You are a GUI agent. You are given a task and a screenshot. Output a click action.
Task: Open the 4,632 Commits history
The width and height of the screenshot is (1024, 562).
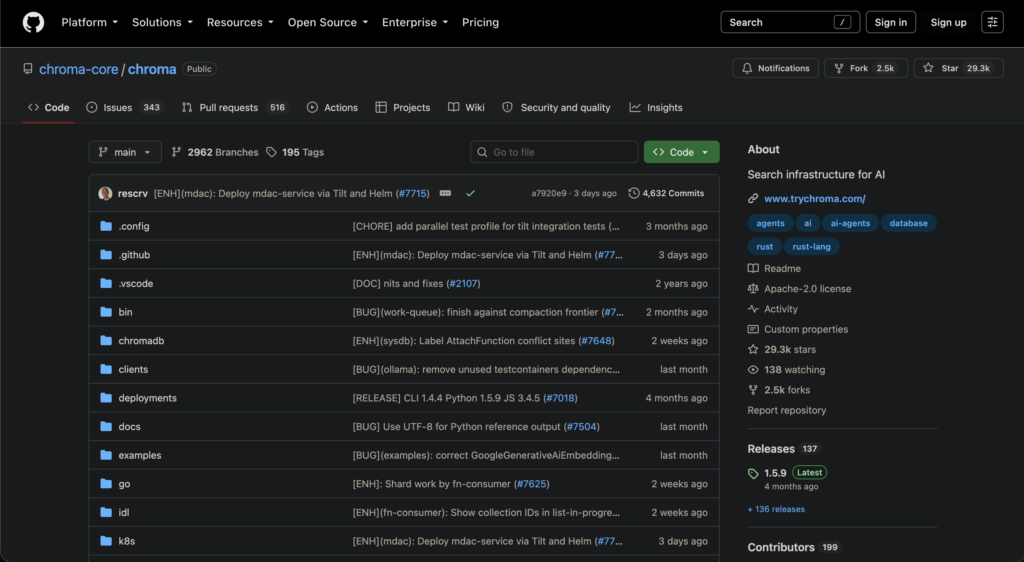[666, 193]
